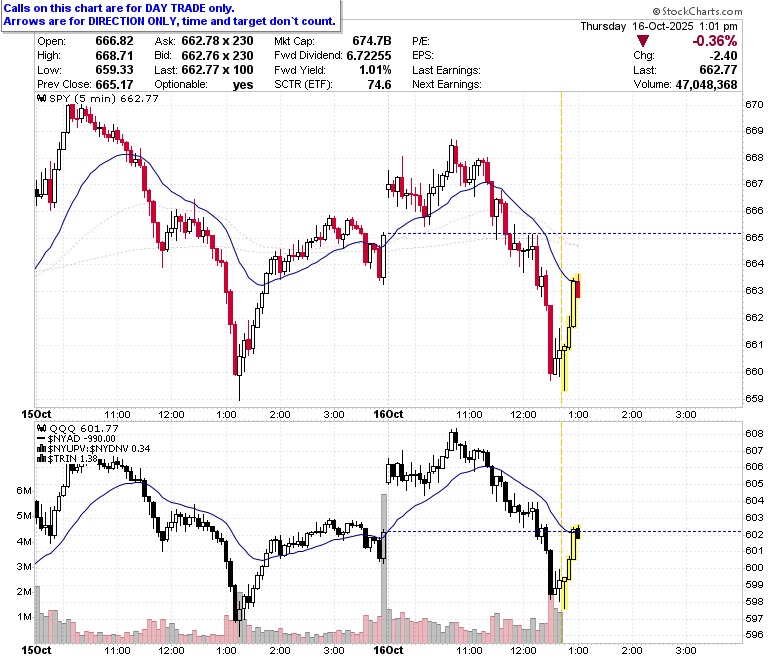Click the 16Oct date label under SPY chart
Viewport: 780px width, 659px height.
388,414
